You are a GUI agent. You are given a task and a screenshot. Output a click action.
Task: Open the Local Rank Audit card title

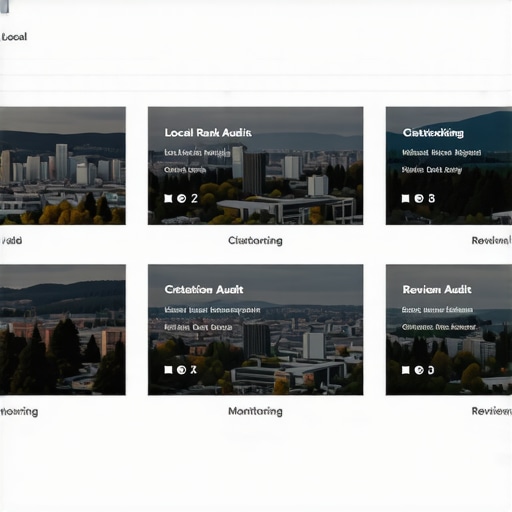click(x=208, y=133)
